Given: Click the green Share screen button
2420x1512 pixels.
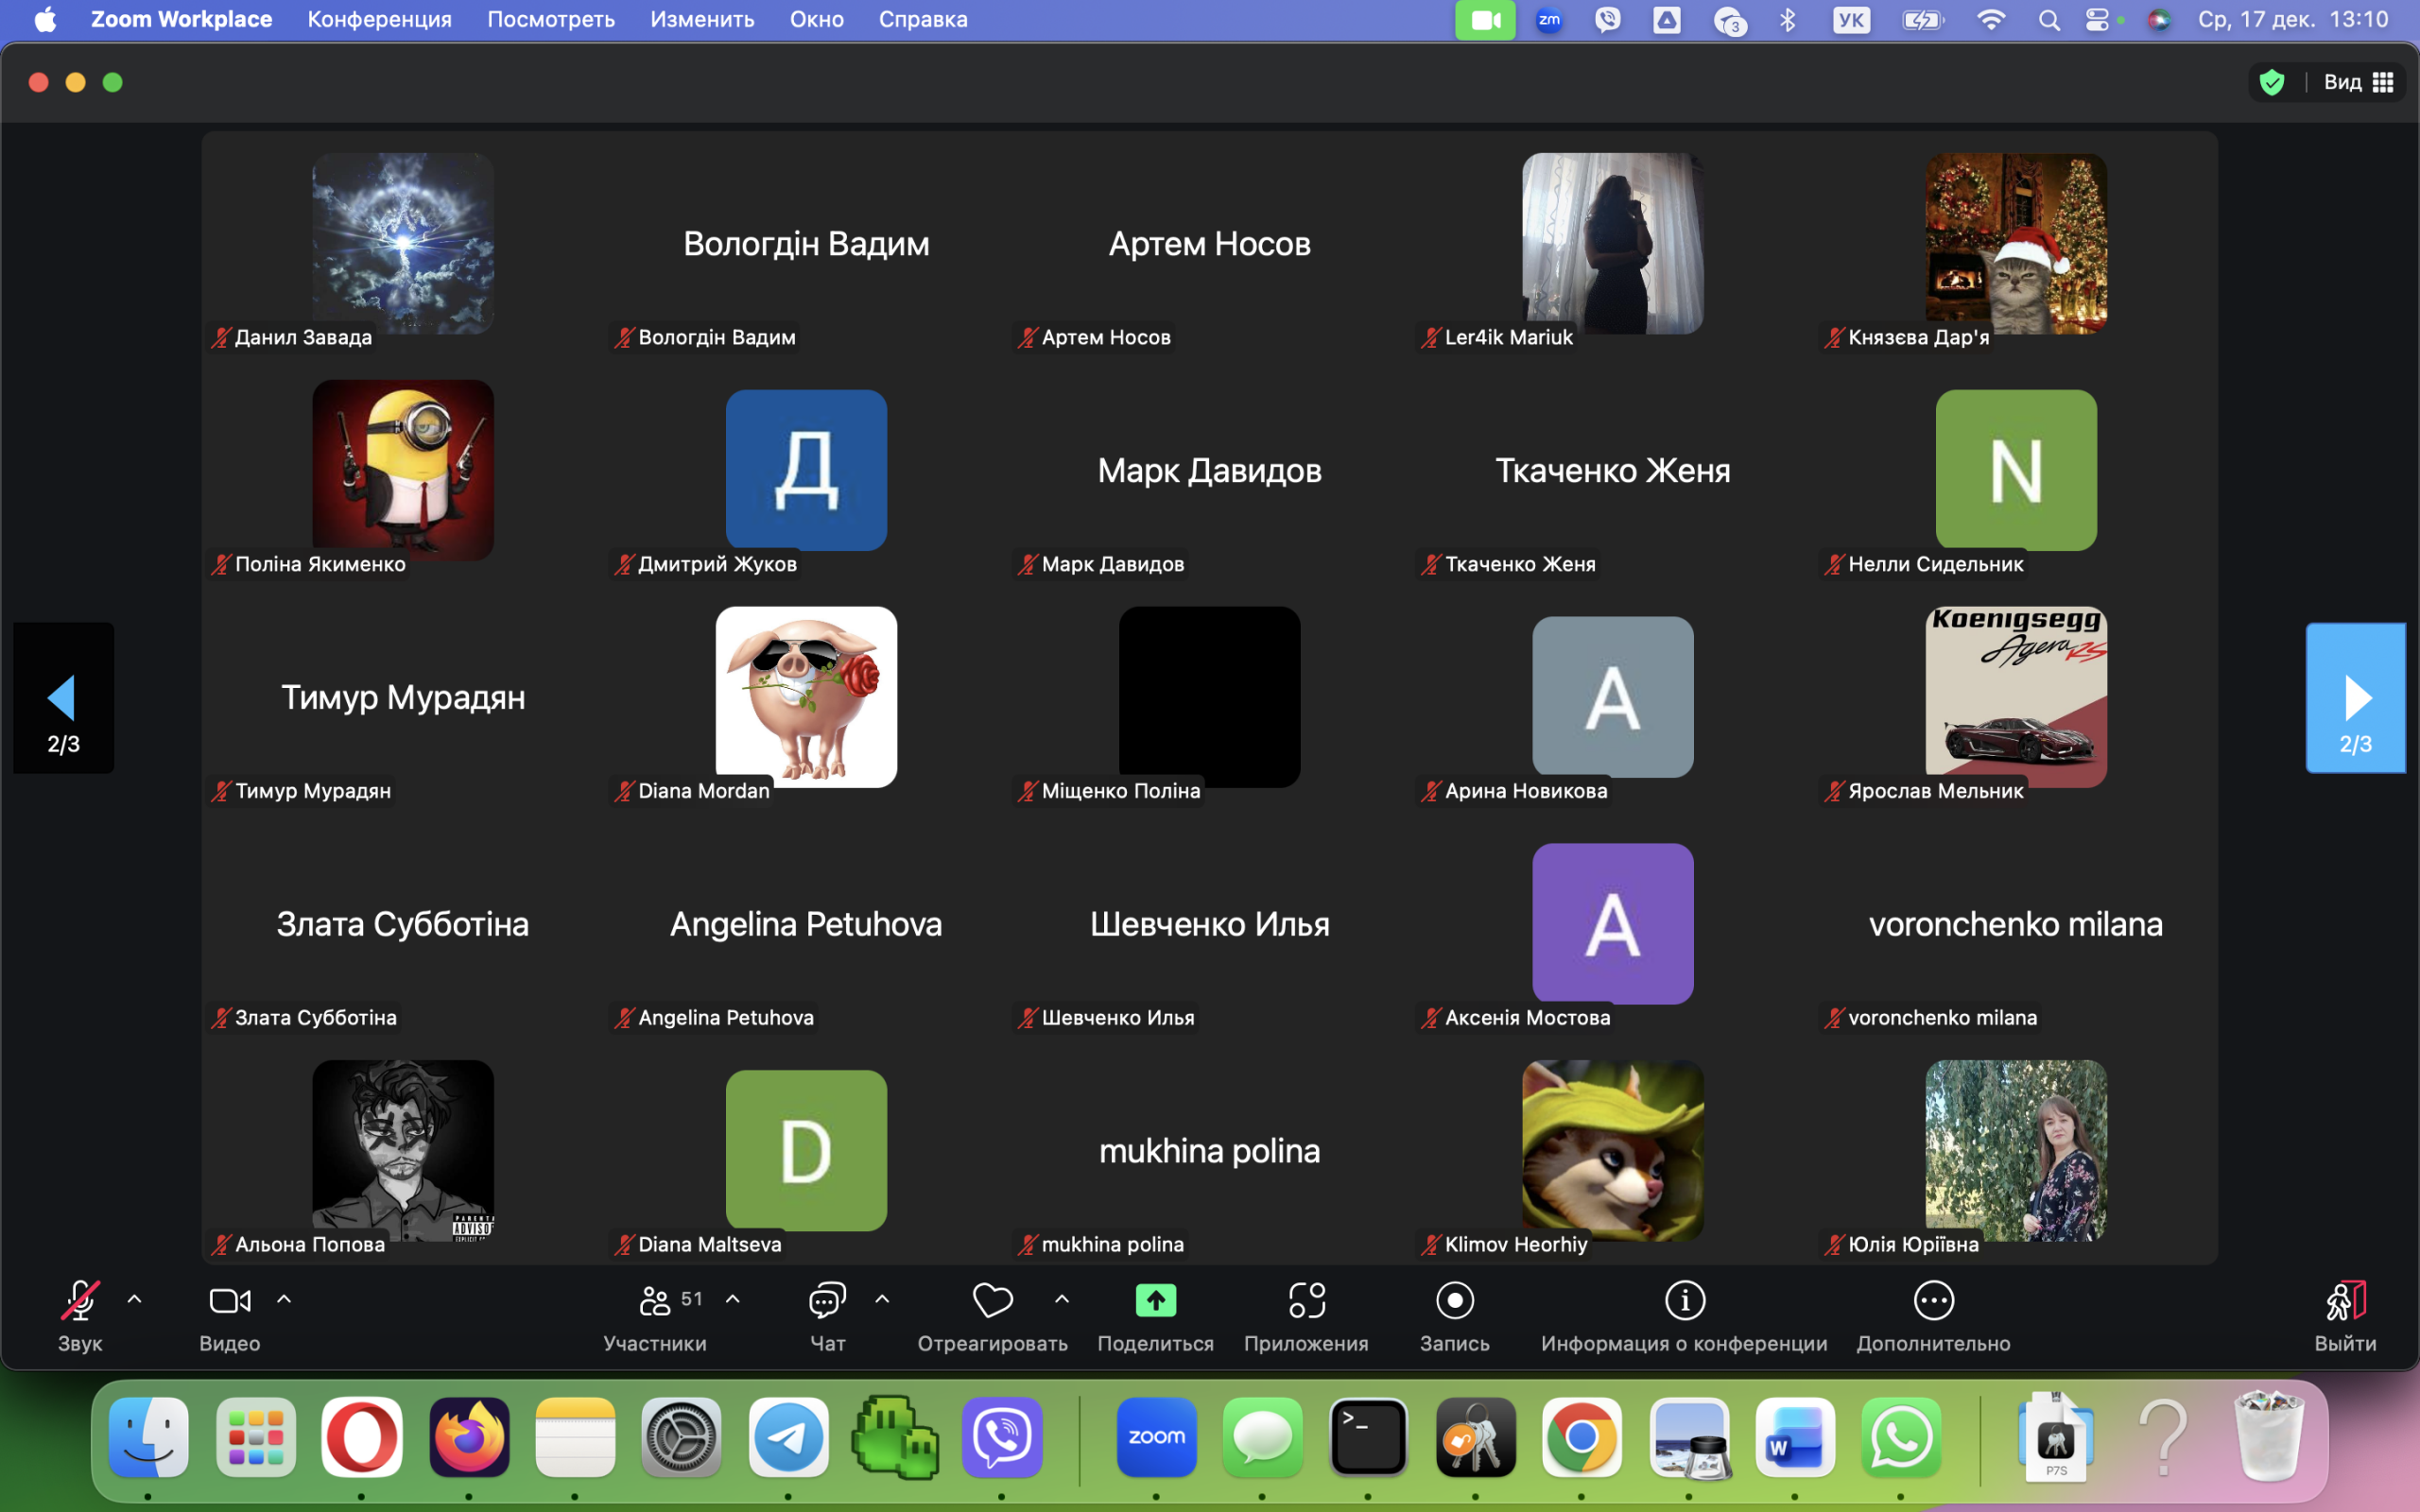Looking at the screenshot, I should click(x=1155, y=1300).
